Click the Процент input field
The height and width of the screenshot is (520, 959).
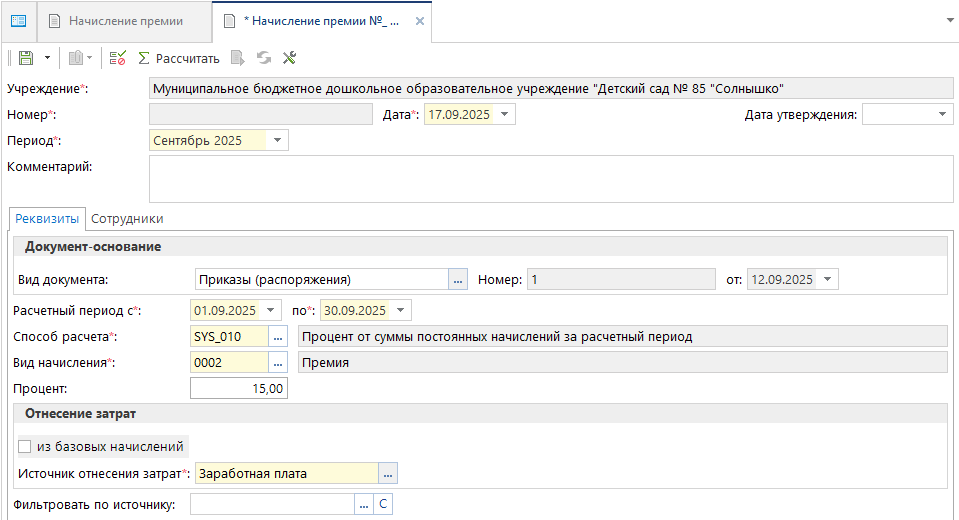click(x=239, y=388)
